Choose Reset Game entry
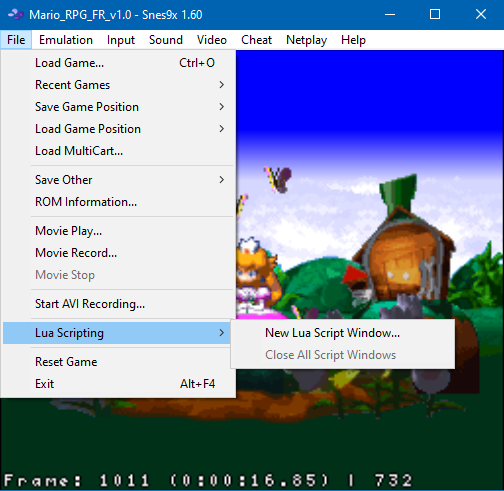This screenshot has width=504, height=491. [x=117, y=362]
